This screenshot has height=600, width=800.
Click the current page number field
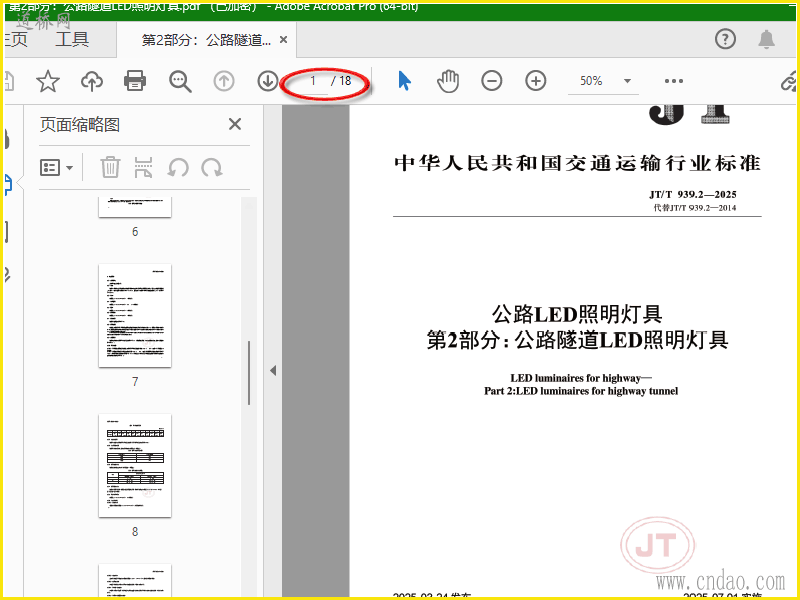pyautogui.click(x=313, y=81)
